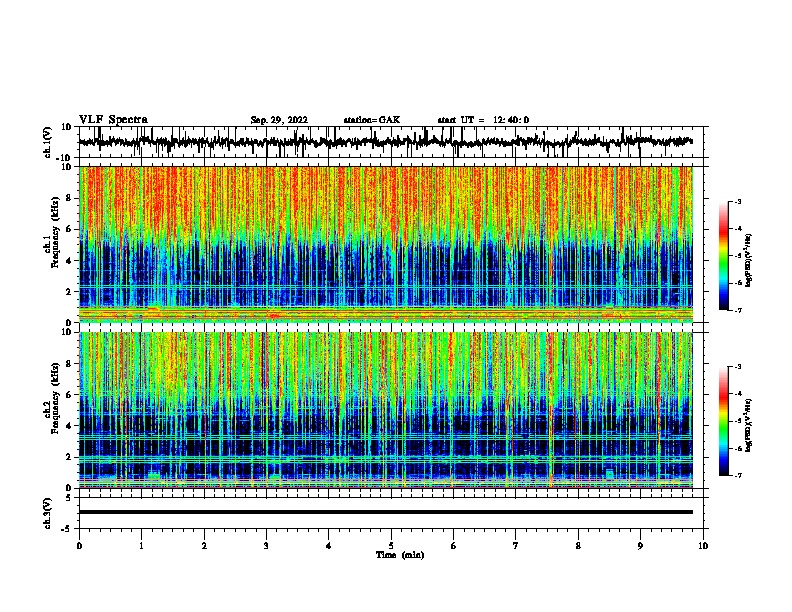Click the "-7" label on ch.1 color scale

(737, 310)
